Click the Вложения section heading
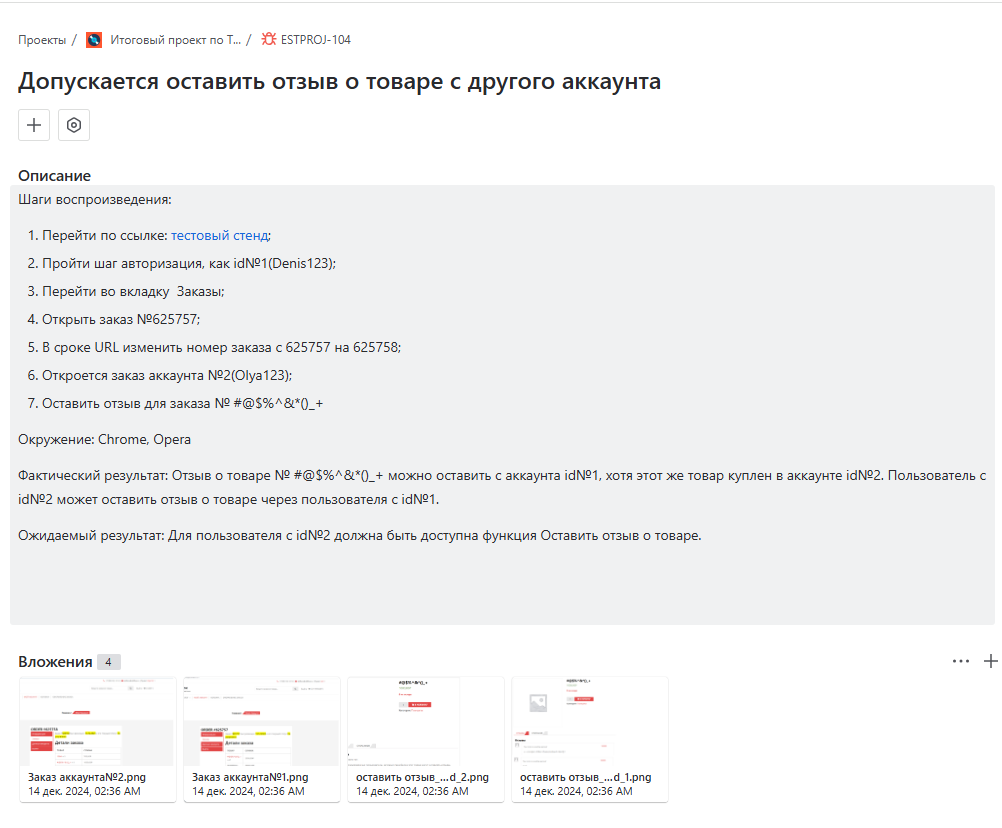This screenshot has height=828, width=1002. [x=55, y=661]
